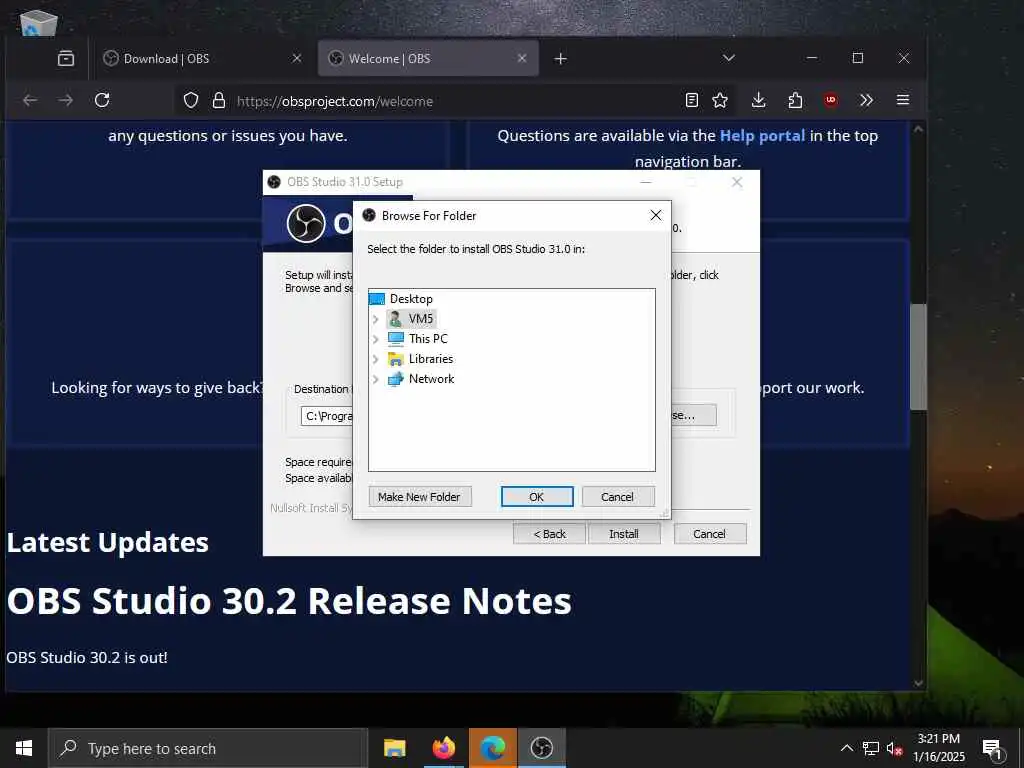
Task: Go forward one page in Firefox
Action: [x=65, y=101]
